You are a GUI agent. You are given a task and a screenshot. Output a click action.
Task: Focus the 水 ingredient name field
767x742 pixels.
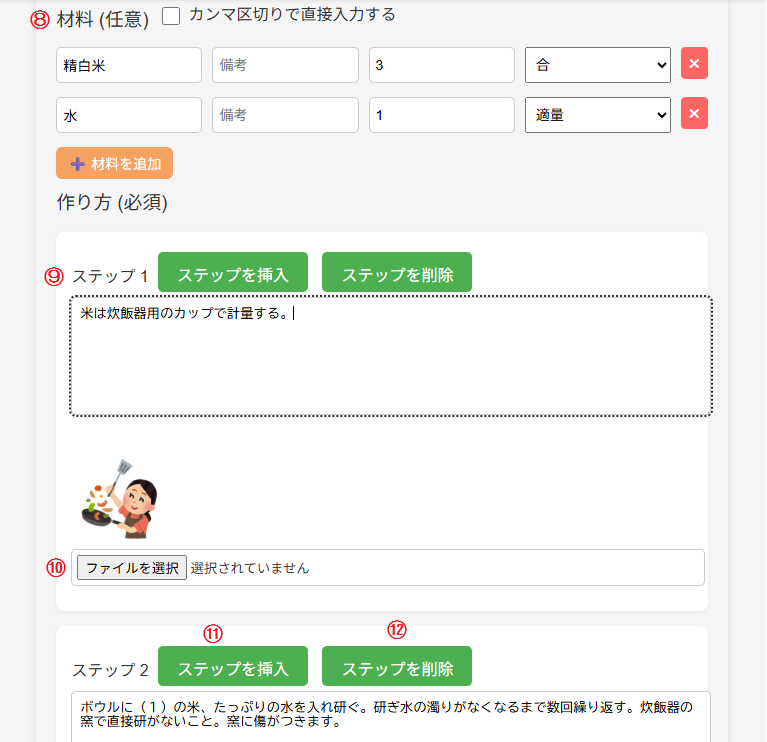tap(129, 115)
